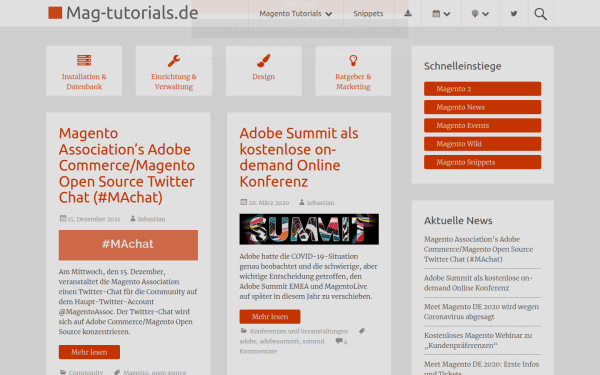Open Installation & Datenbank category
600x375 pixels.
point(84,82)
